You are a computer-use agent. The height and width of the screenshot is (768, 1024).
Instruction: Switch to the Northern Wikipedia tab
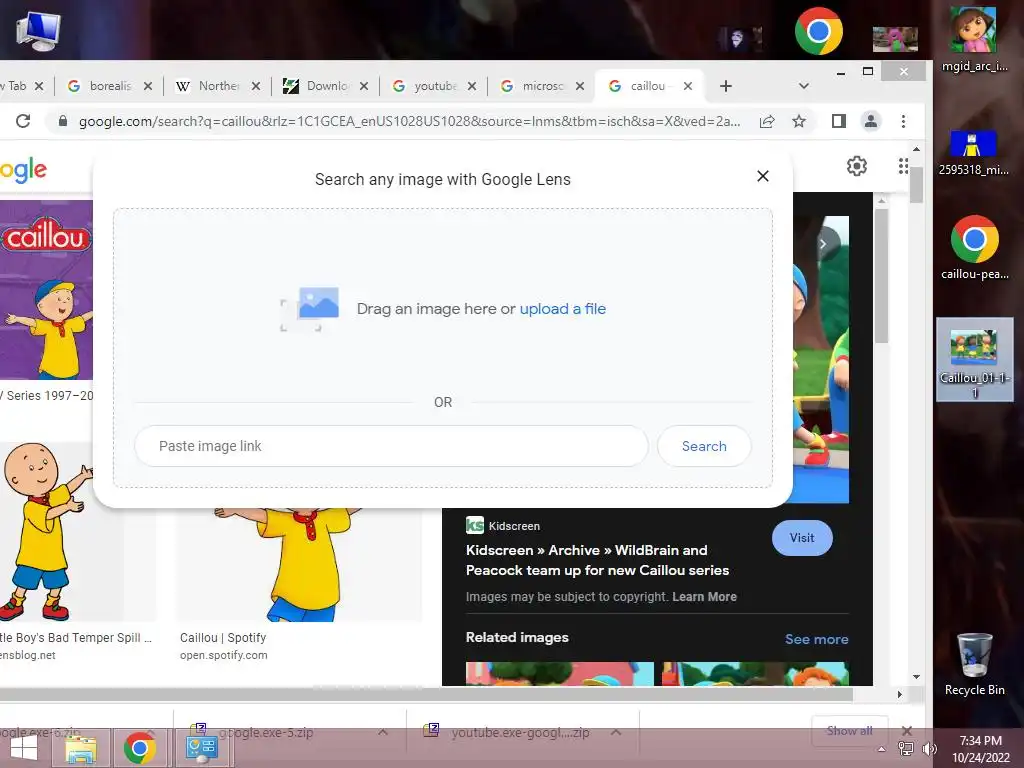pos(209,86)
